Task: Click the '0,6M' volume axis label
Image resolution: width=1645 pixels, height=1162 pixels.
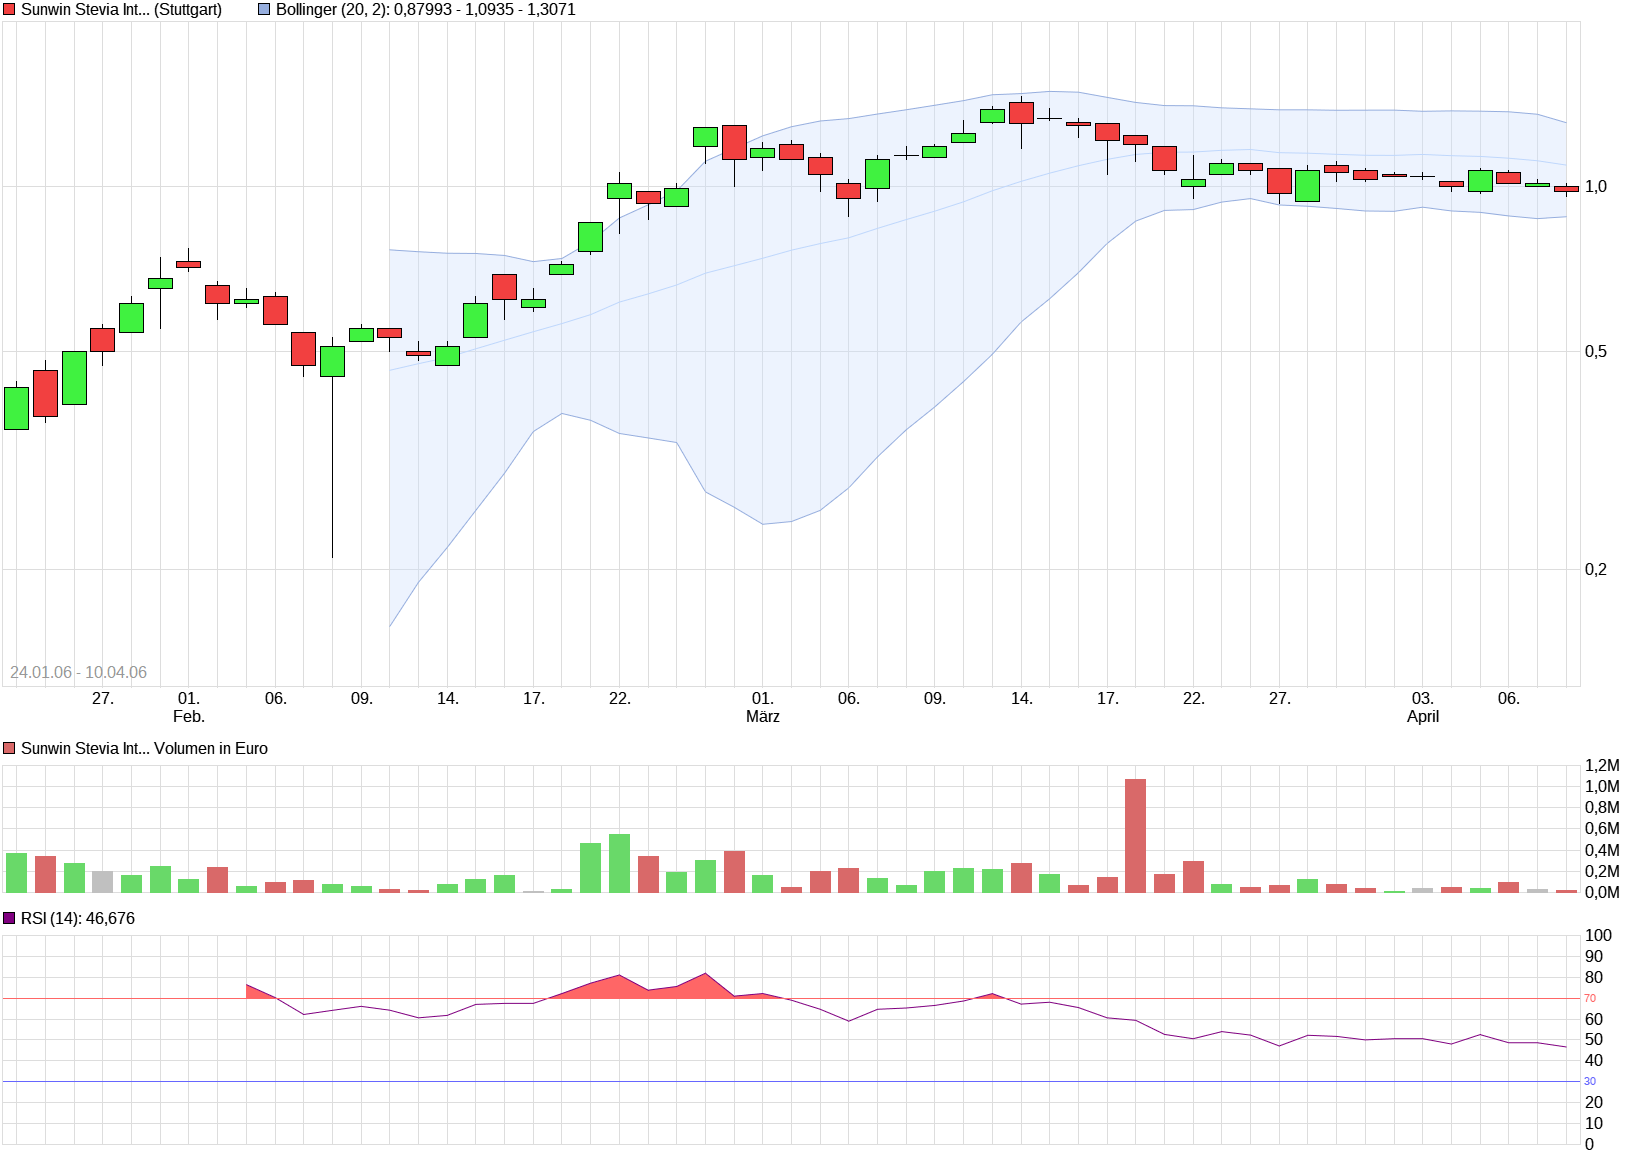Action: coord(1602,829)
